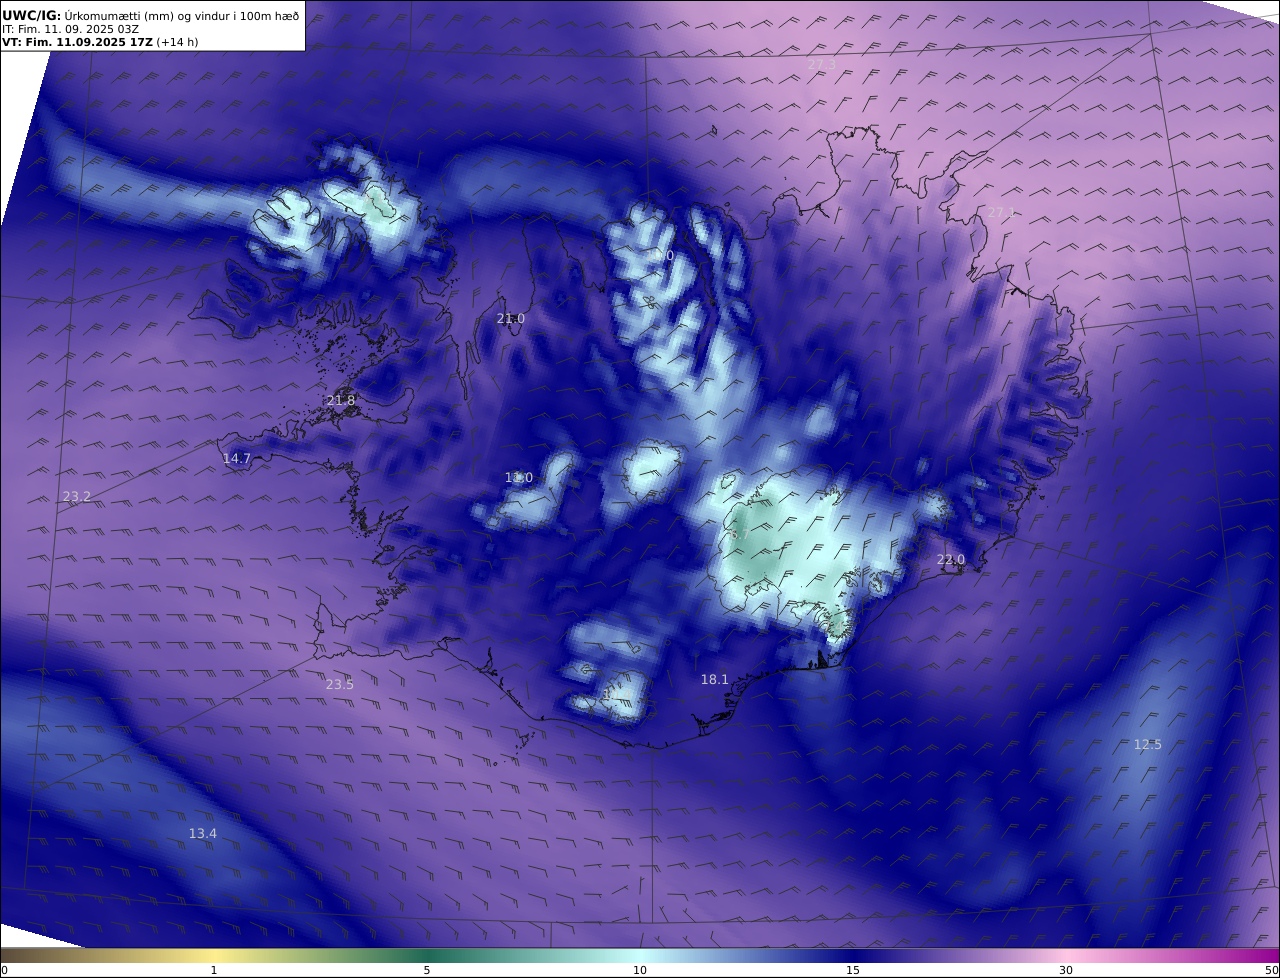The width and height of the screenshot is (1280, 978).
Task: Click the 22.0 value label on the map
Action: pyautogui.click(x=950, y=560)
